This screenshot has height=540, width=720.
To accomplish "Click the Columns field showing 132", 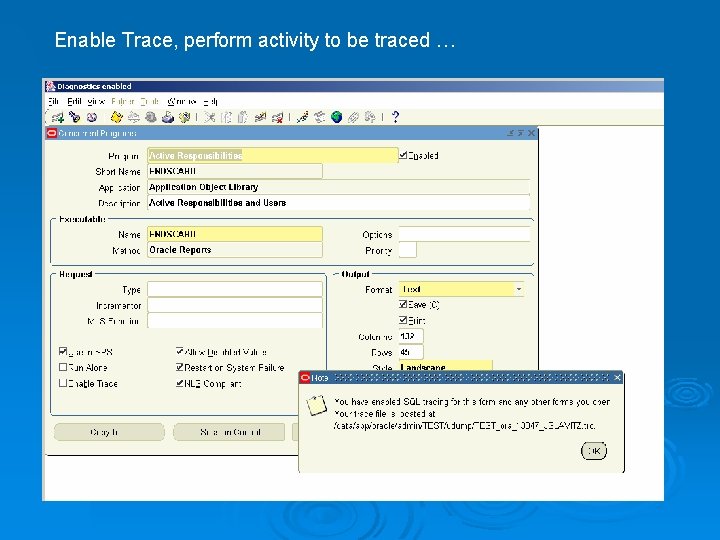I will click(411, 336).
